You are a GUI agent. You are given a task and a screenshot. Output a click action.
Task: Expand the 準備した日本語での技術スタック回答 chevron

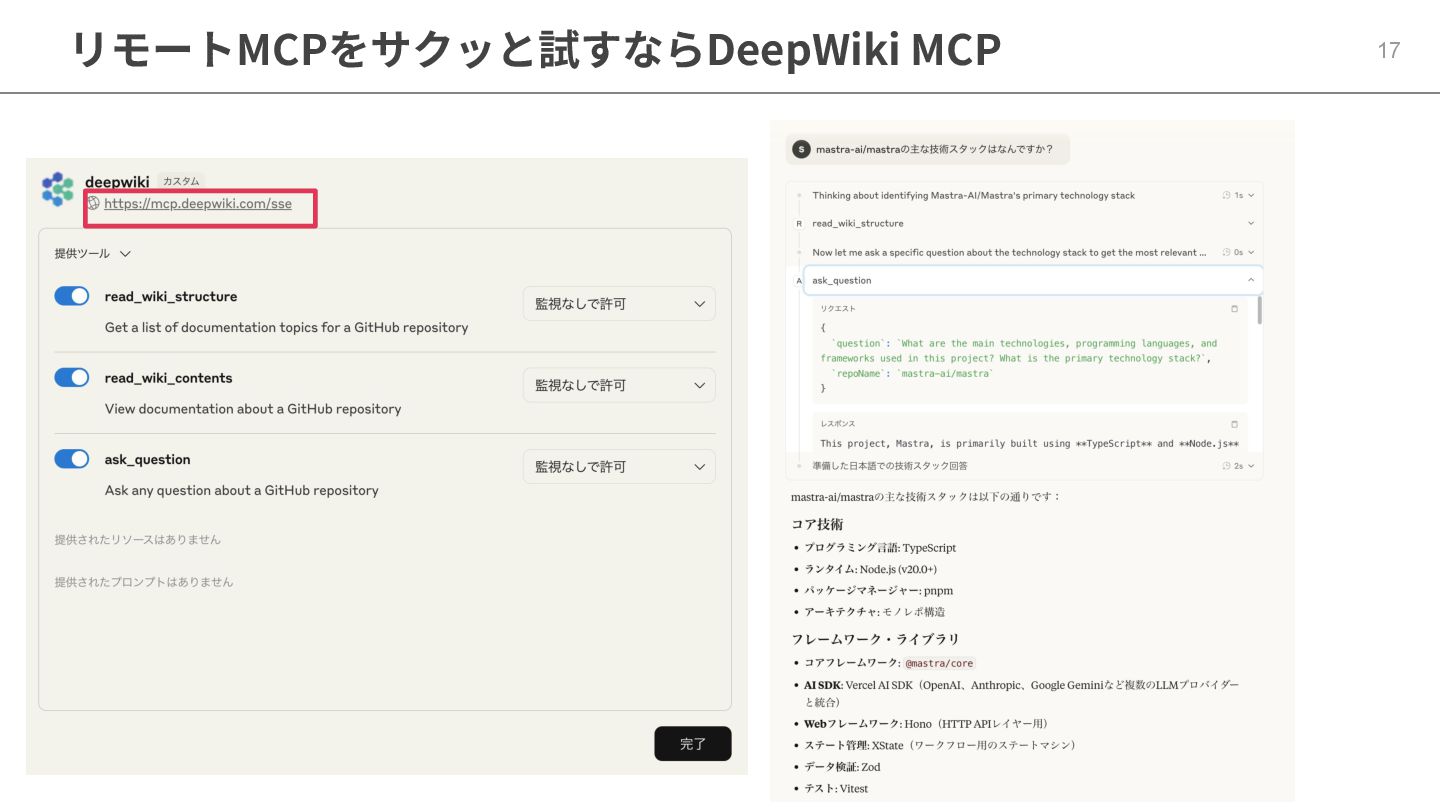pyautogui.click(x=1251, y=466)
